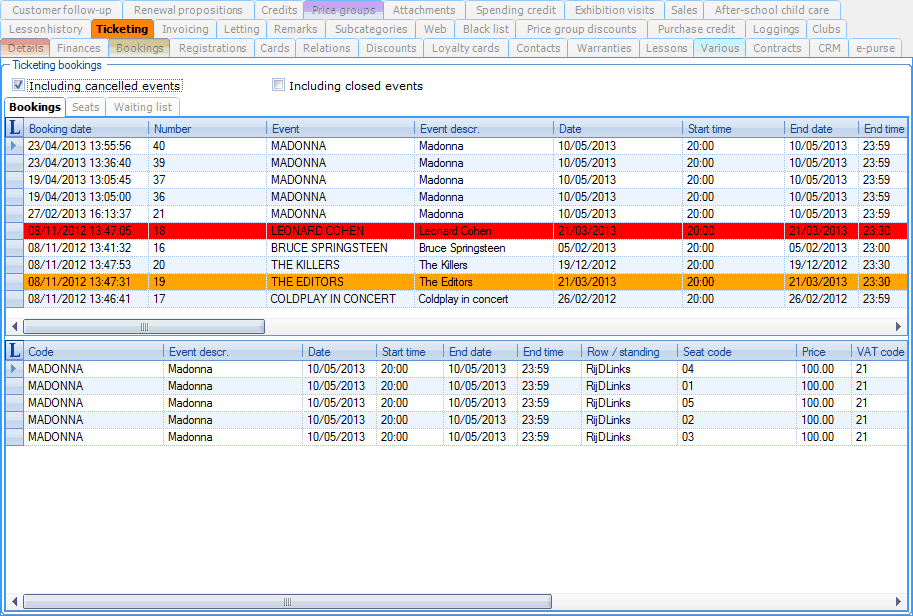
Task: Select the red Leonard Cohen booking row
Action: point(340,231)
